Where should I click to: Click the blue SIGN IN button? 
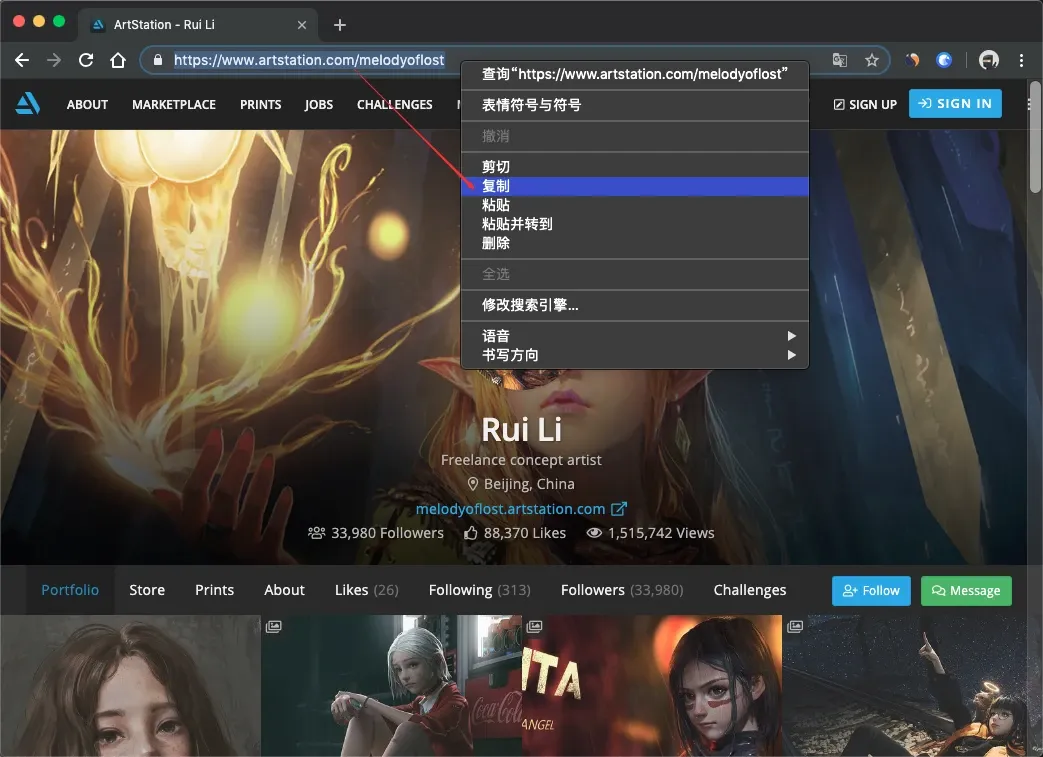pos(955,104)
